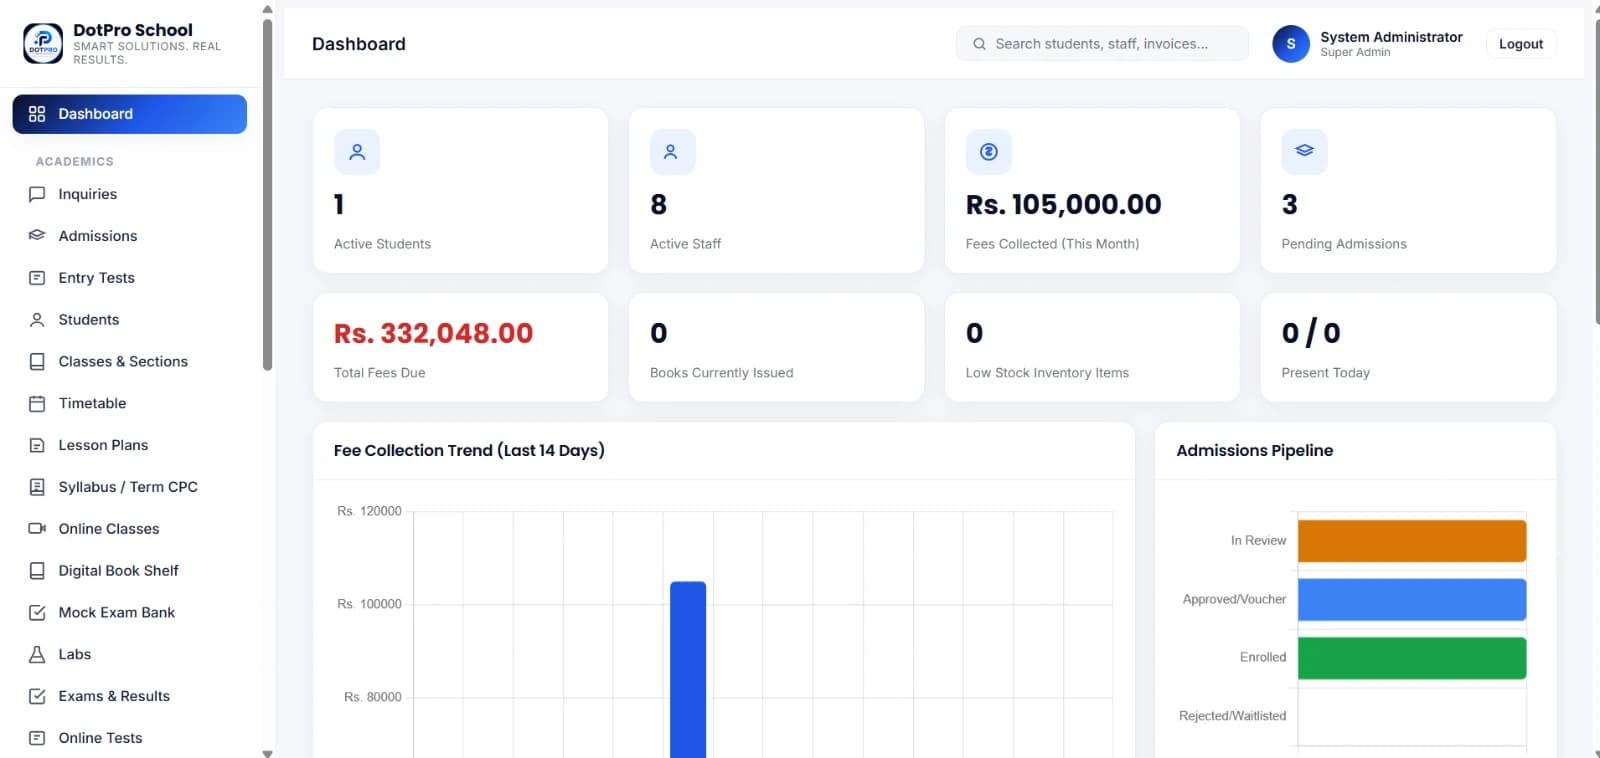This screenshot has height=758, width=1600.
Task: Click the Dashboard page title
Action: (359, 44)
